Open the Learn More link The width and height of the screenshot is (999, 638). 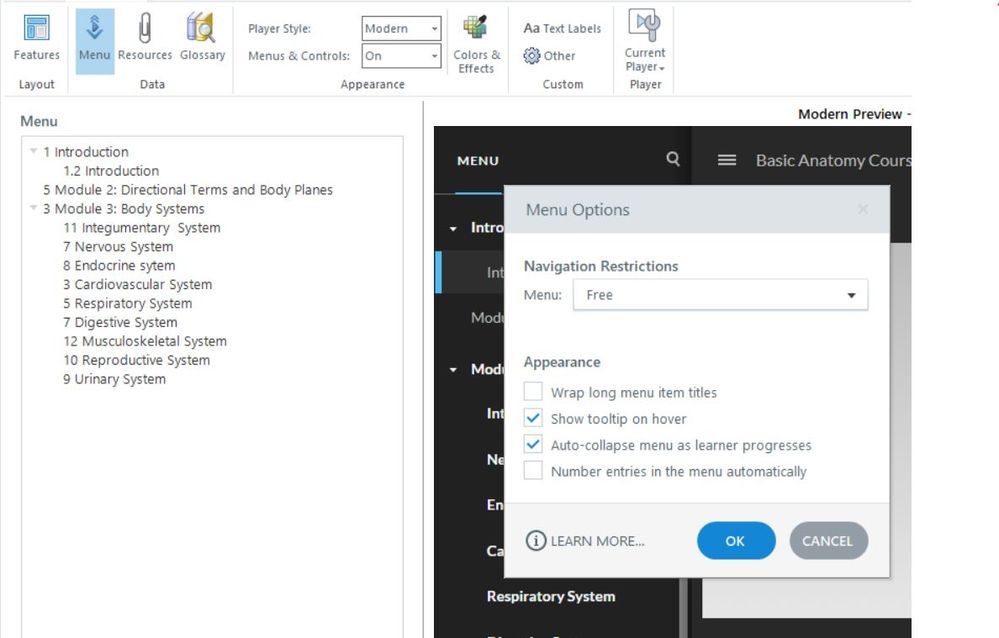[598, 541]
